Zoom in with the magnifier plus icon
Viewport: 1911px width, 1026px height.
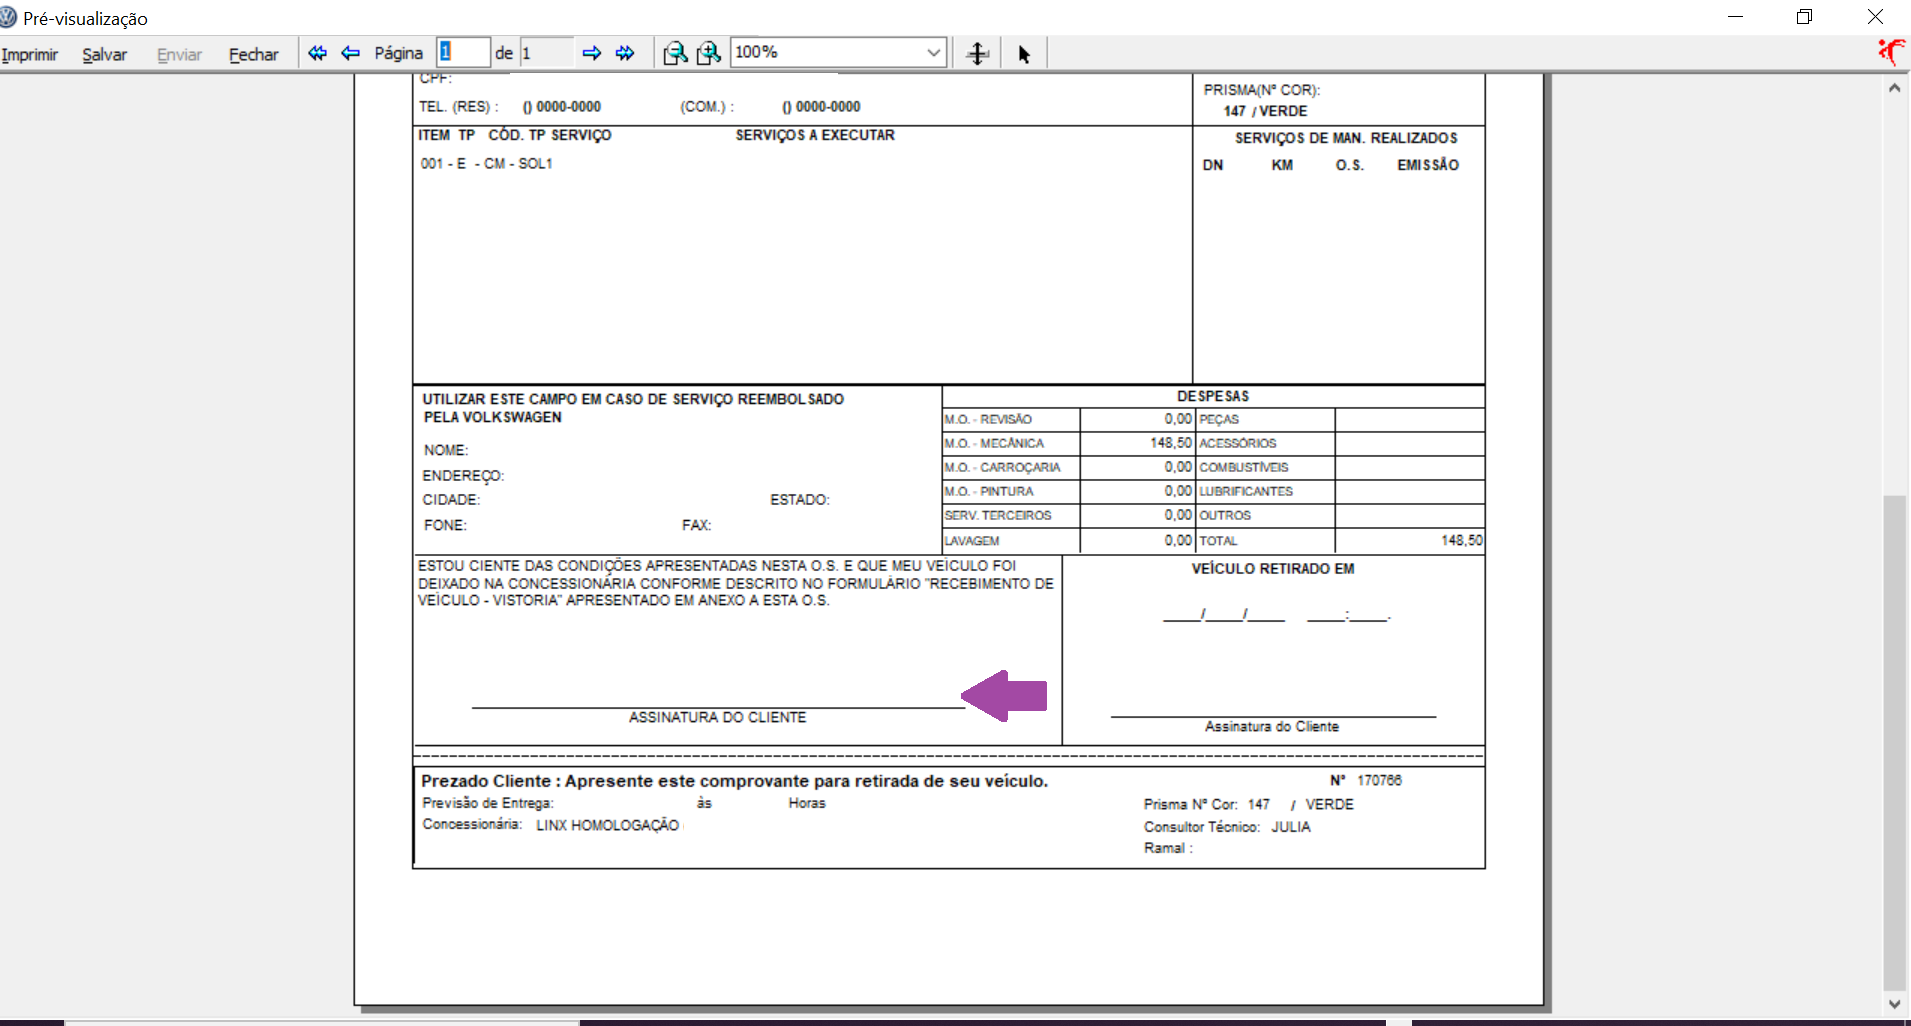(x=709, y=53)
